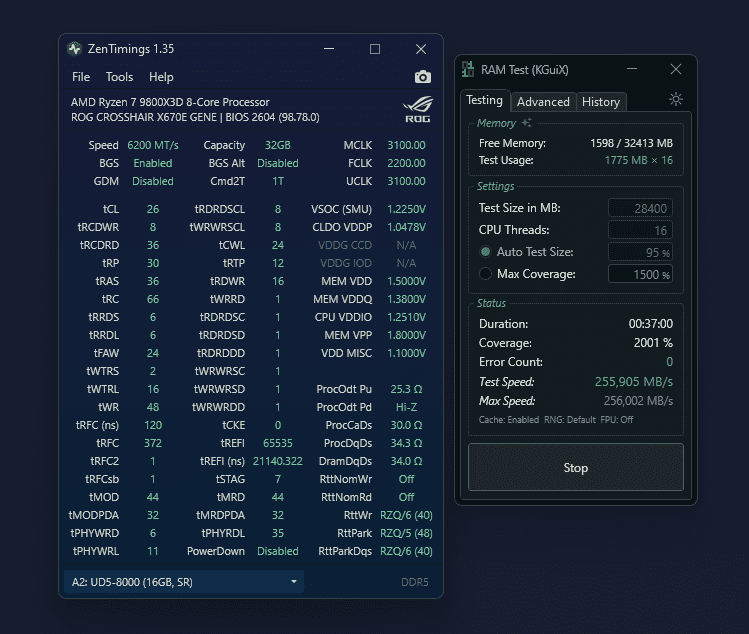749x634 pixels.
Task: Click the tWR value 48
Action: (153, 407)
